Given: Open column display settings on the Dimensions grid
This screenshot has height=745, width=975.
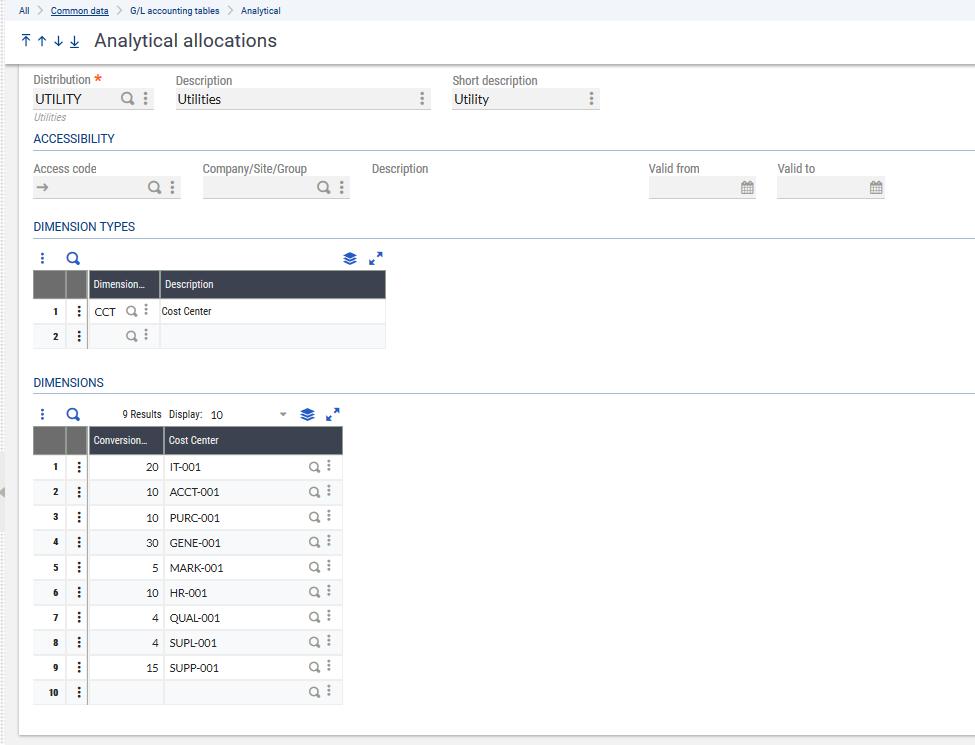Looking at the screenshot, I should (x=307, y=413).
